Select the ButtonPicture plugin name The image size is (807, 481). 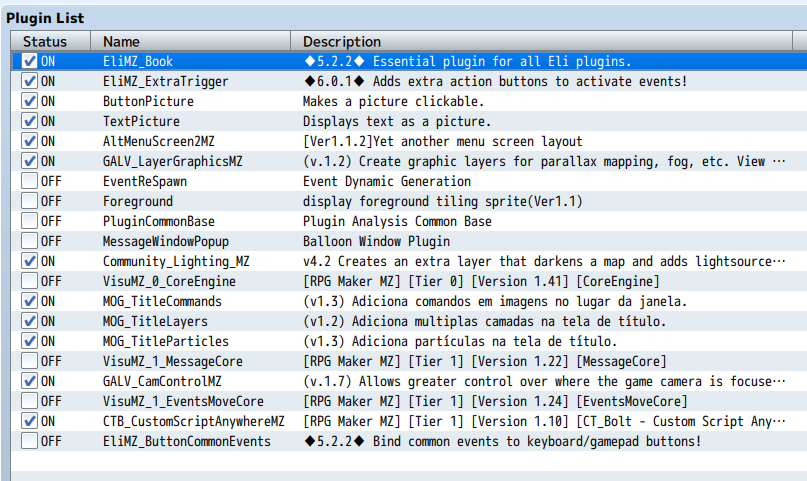point(148,102)
